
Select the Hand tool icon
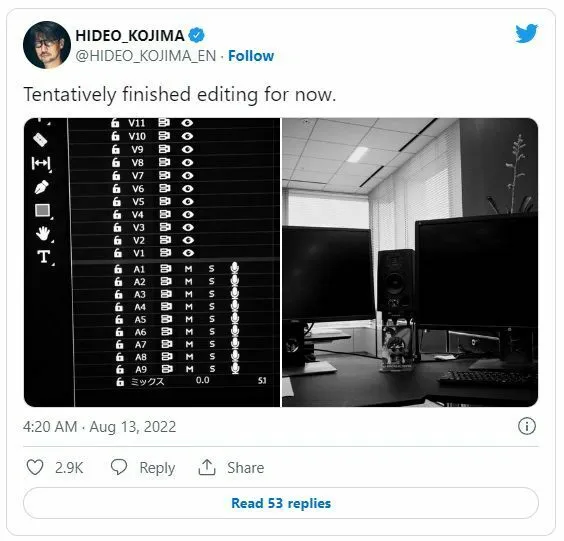click(x=43, y=233)
